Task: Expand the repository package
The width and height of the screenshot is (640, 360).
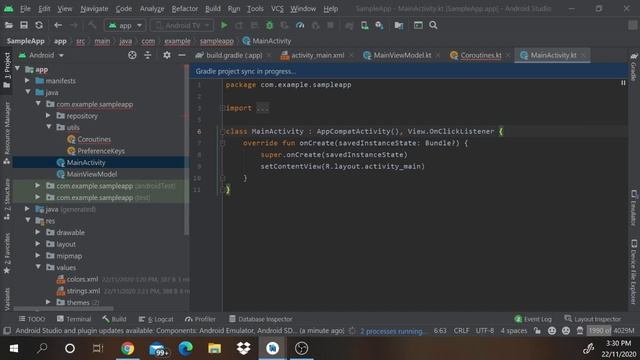Action: (x=48, y=116)
